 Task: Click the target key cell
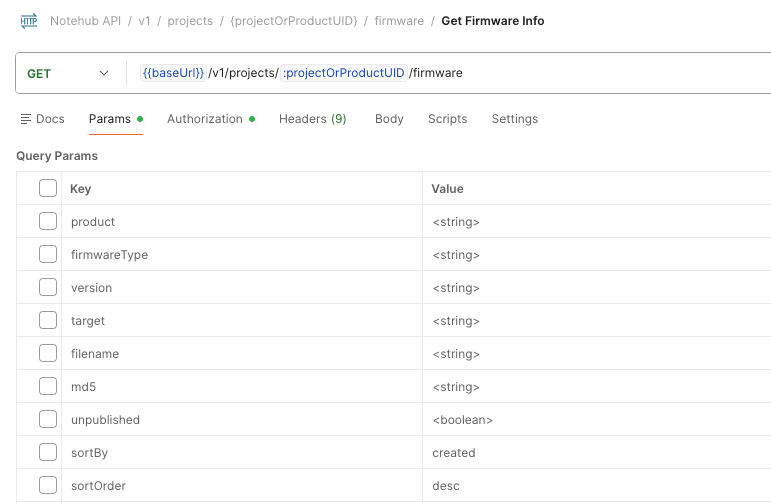pos(242,321)
